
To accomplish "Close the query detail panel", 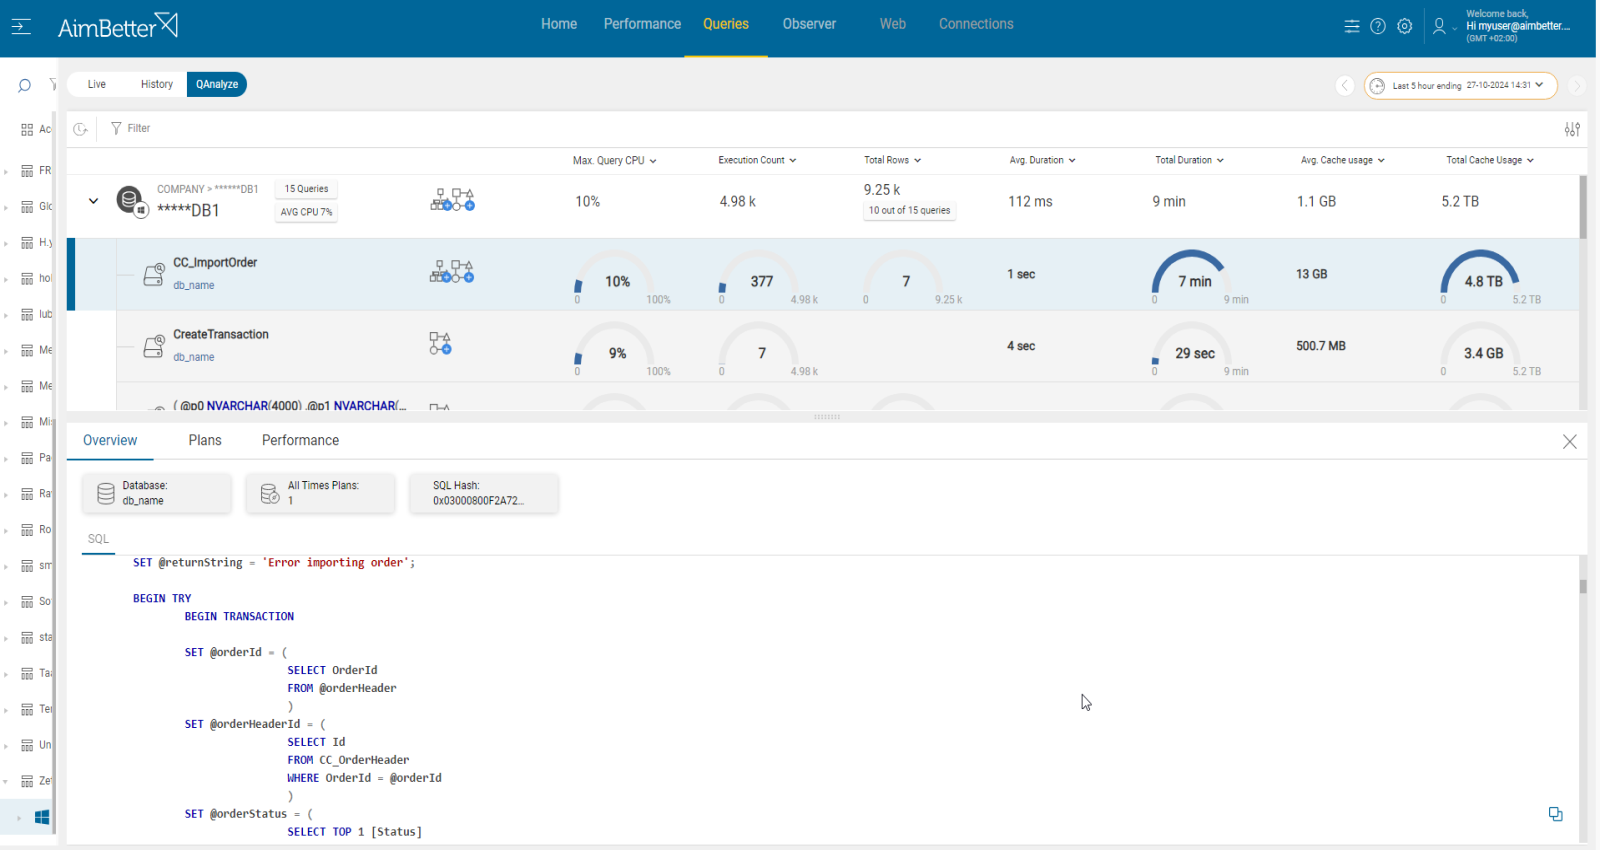I will click(1570, 442).
